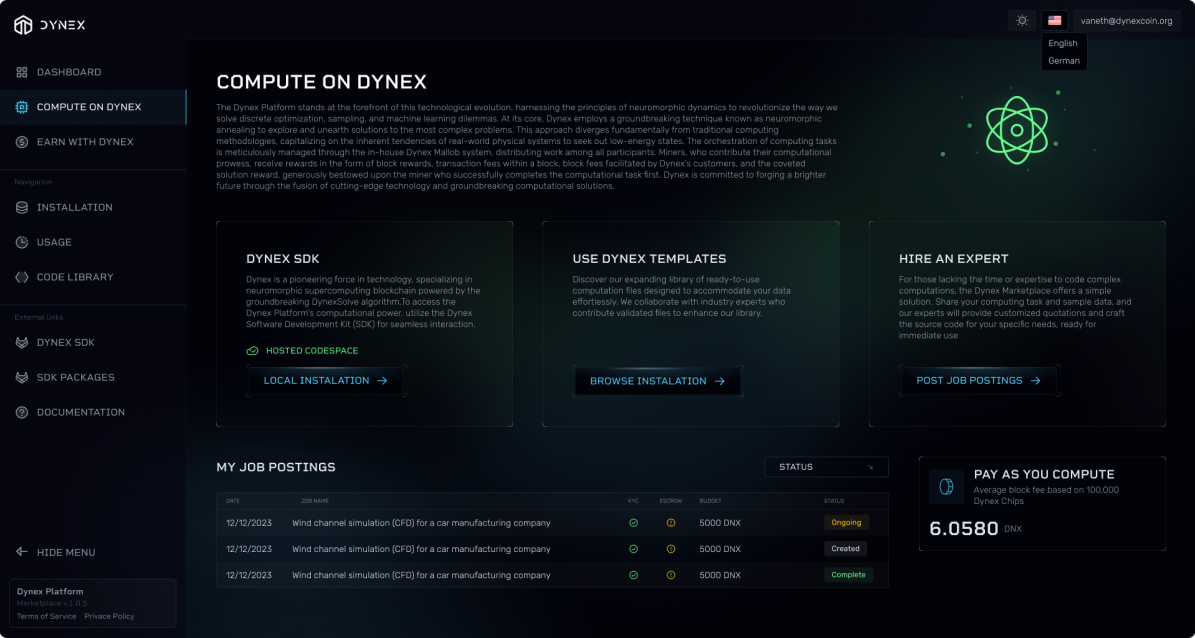Click the Code Library brackets icon

coord(22,277)
